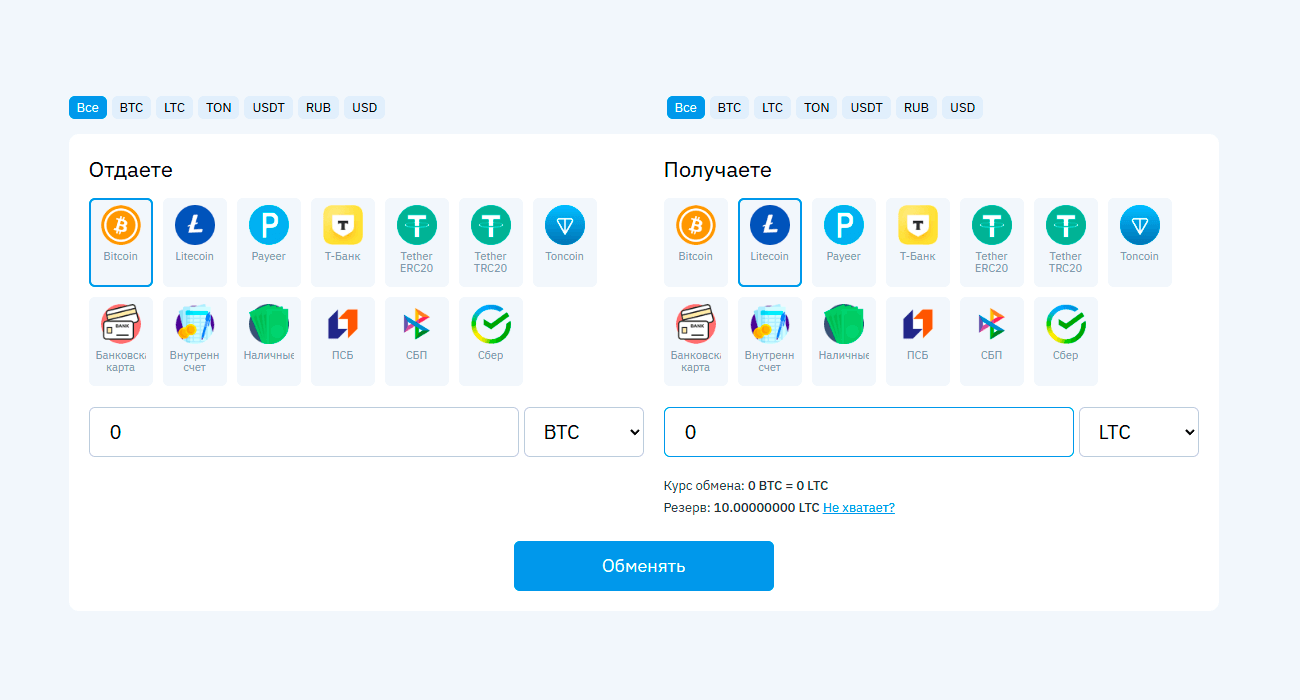This screenshot has width=1300, height=700.
Task: Click the exchange rate text 0 BTC = 0 LTC
Action: pyautogui.click(x=788, y=486)
